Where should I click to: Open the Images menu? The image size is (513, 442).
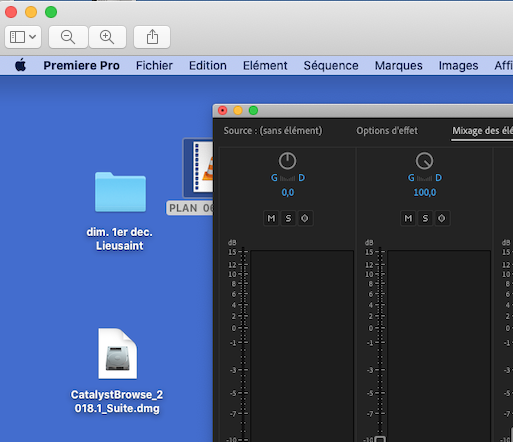click(x=458, y=65)
